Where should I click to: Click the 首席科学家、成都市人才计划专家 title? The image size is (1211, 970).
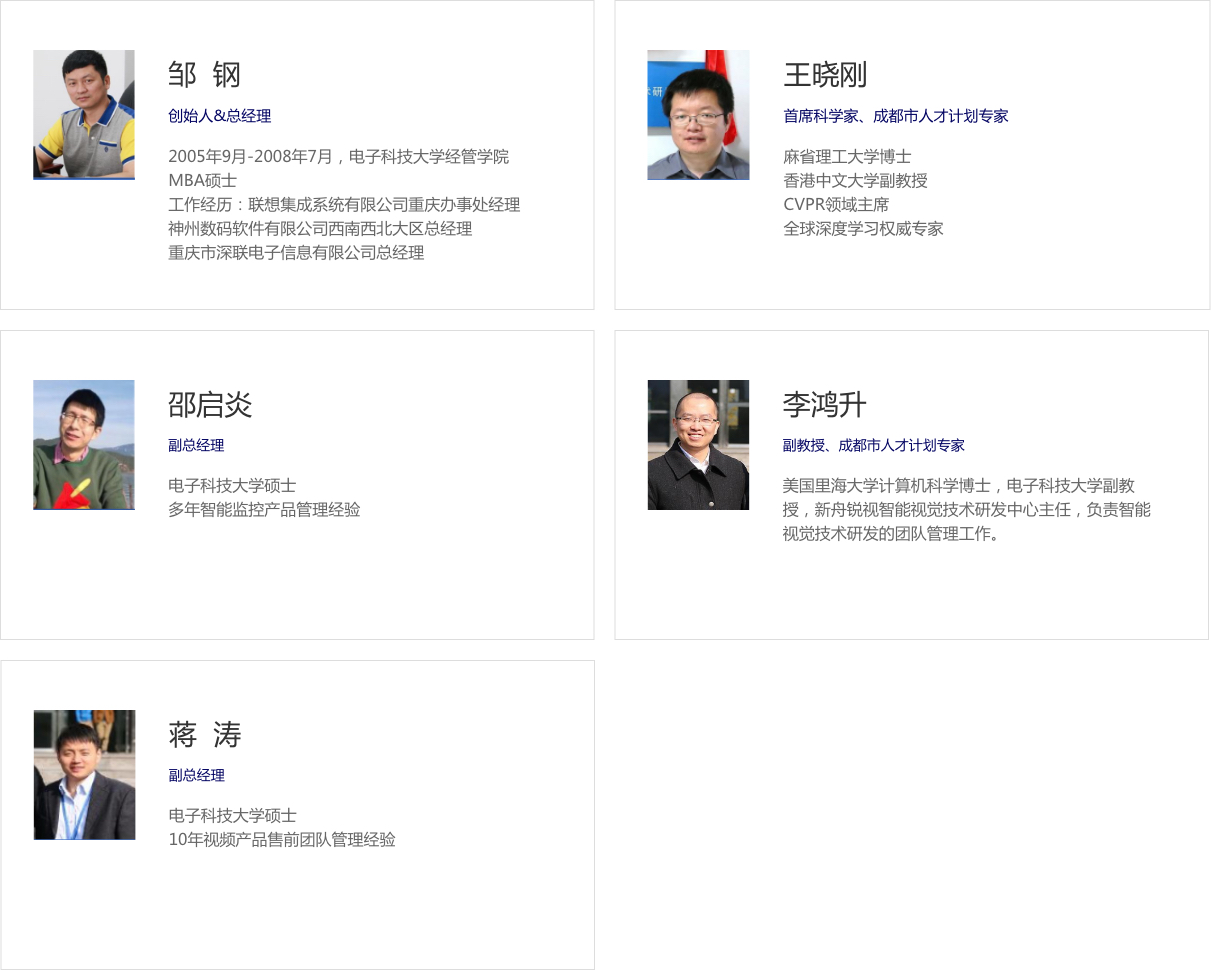point(895,116)
